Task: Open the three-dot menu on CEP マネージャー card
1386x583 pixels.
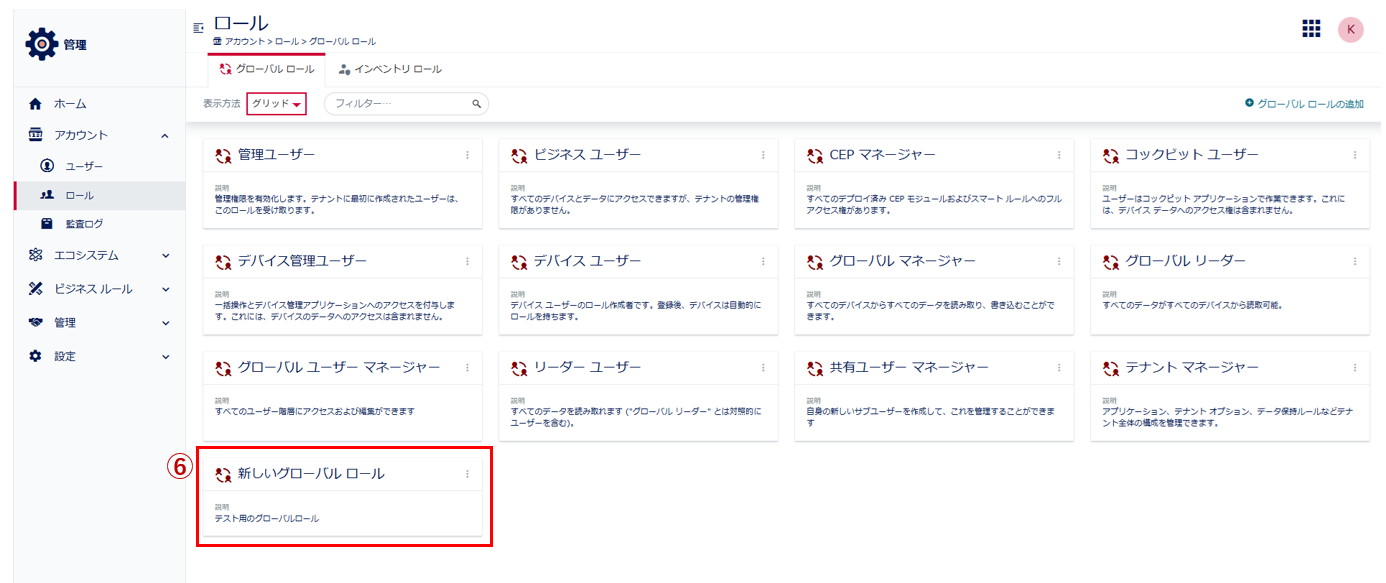Action: tap(1059, 155)
